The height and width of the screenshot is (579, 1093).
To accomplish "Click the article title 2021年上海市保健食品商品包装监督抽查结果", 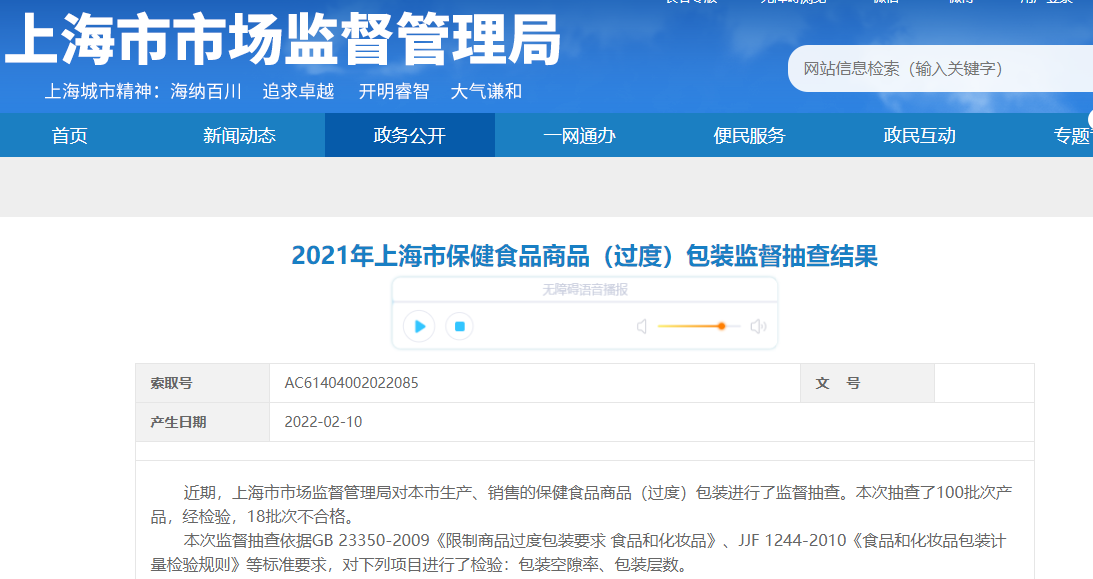I will point(584,256).
